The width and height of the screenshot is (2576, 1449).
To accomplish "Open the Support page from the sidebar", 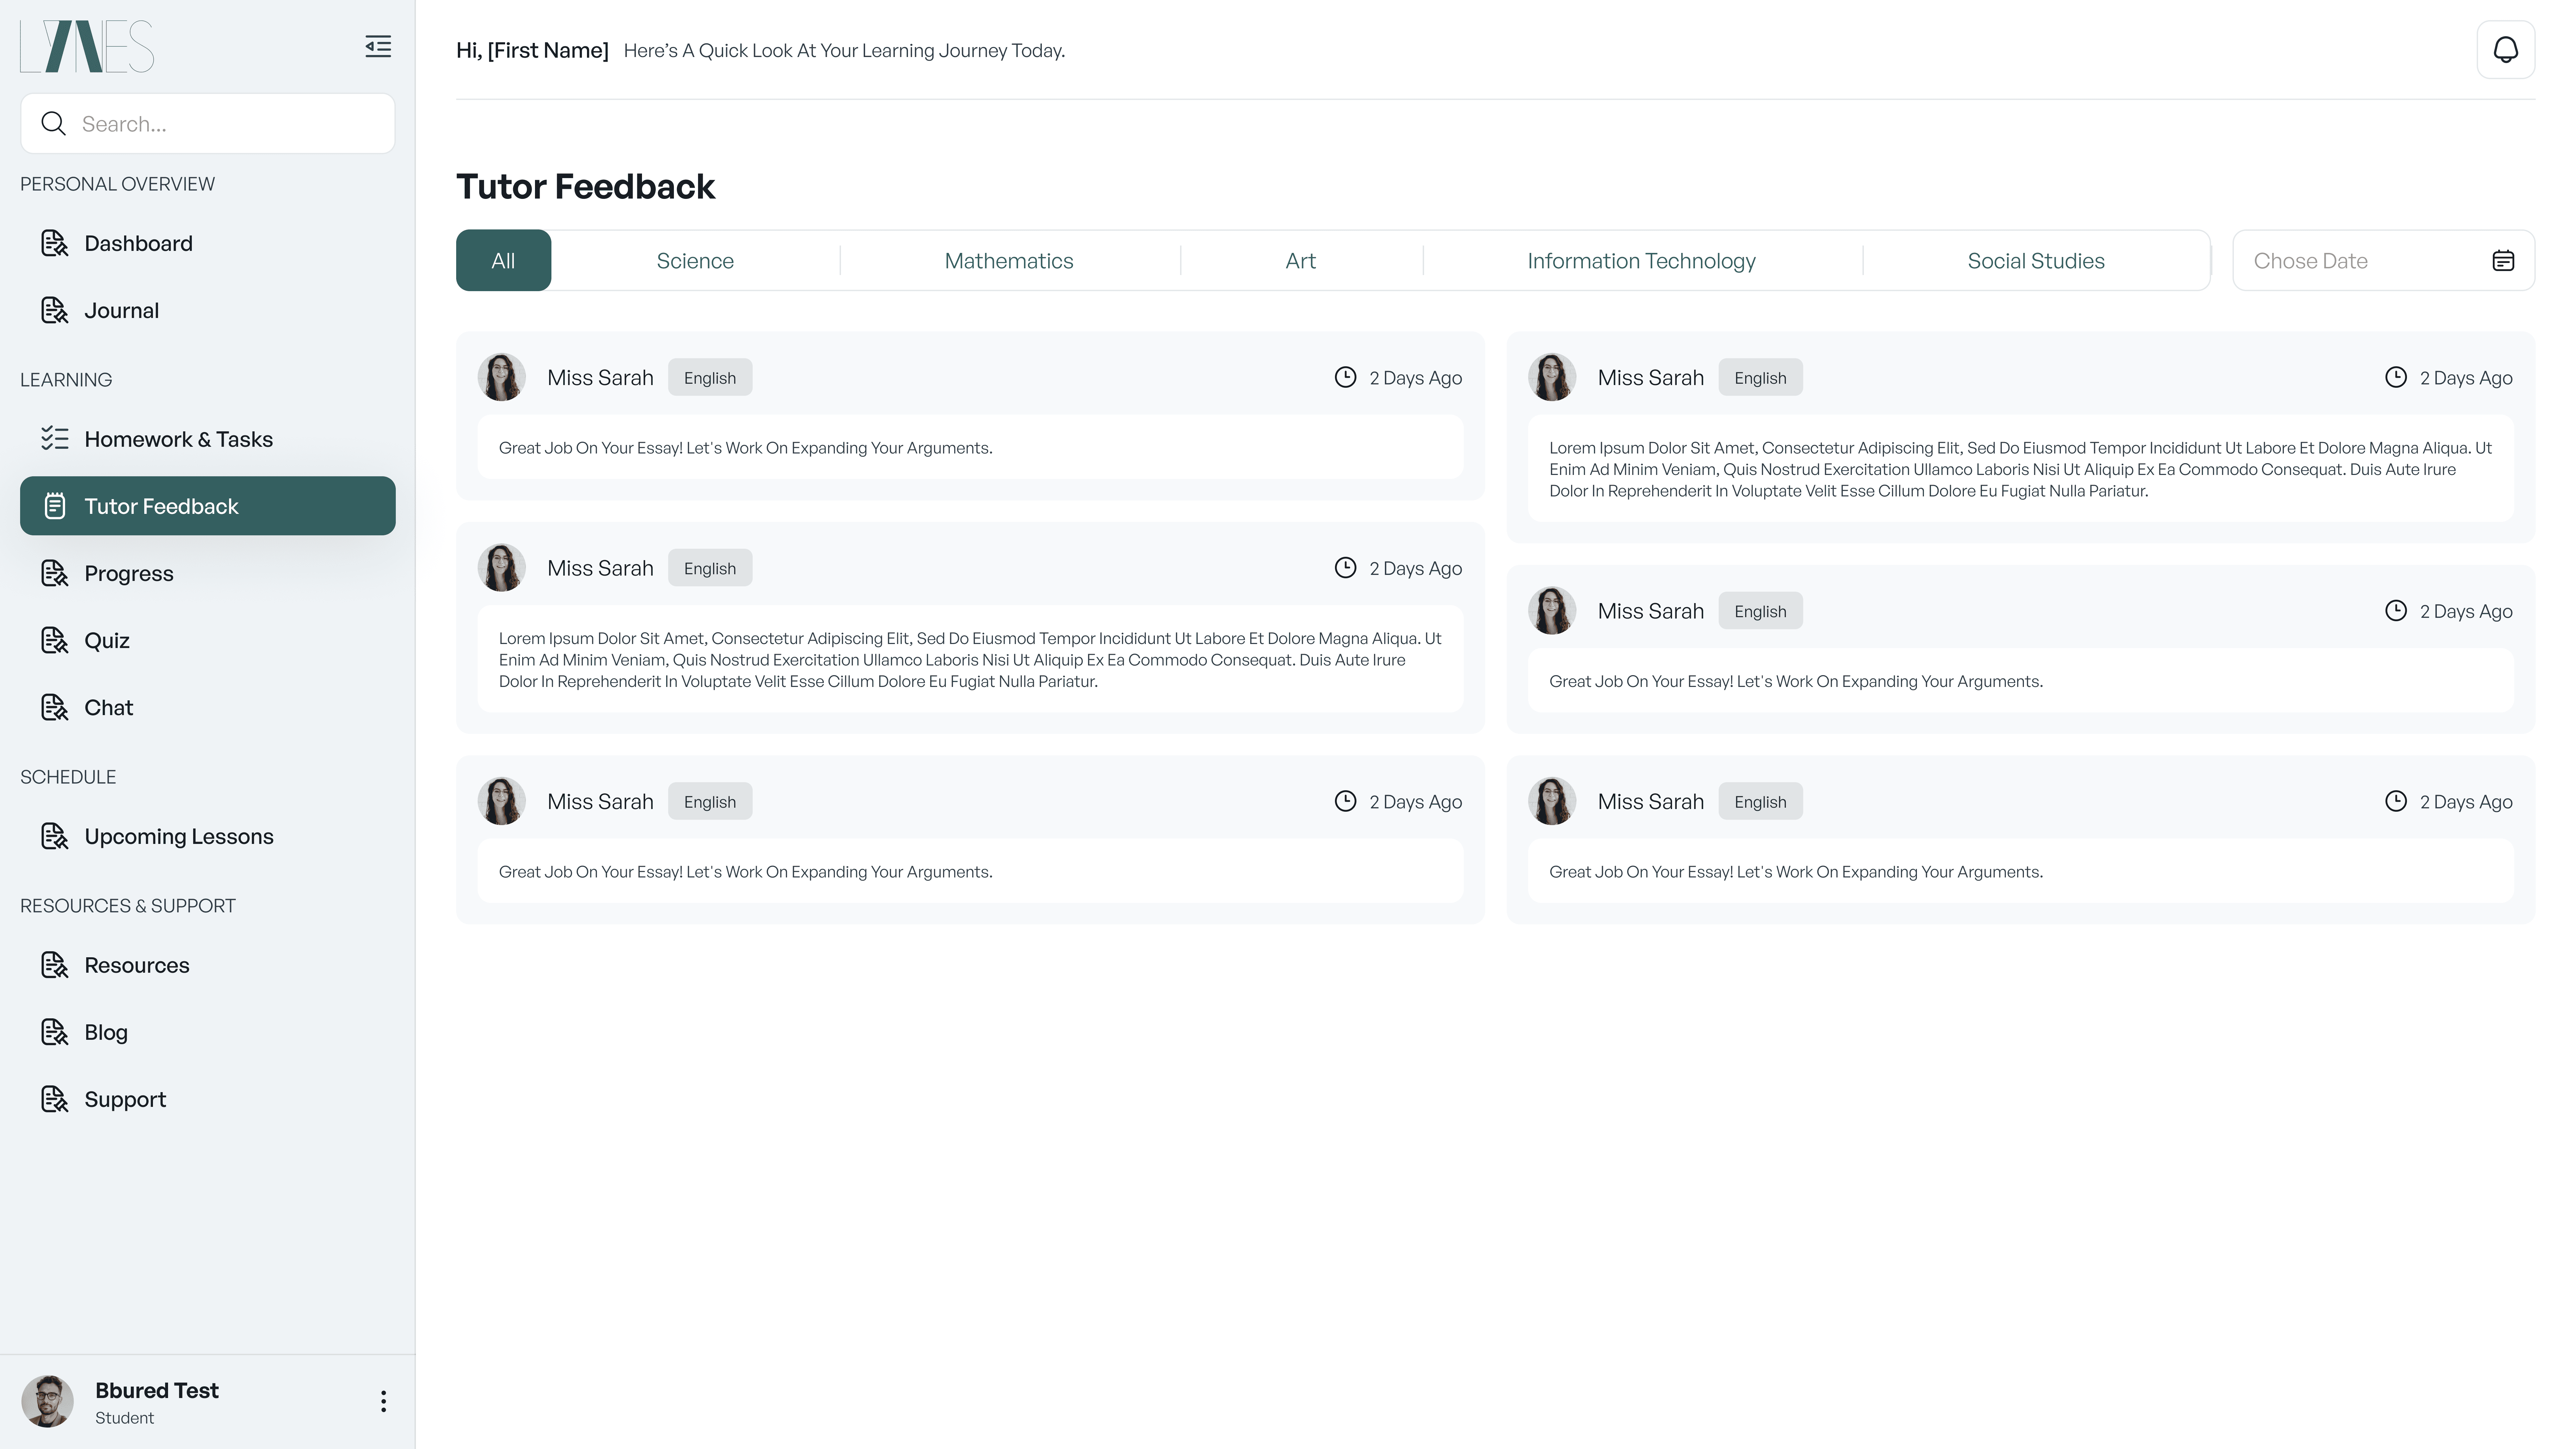I will point(125,1099).
